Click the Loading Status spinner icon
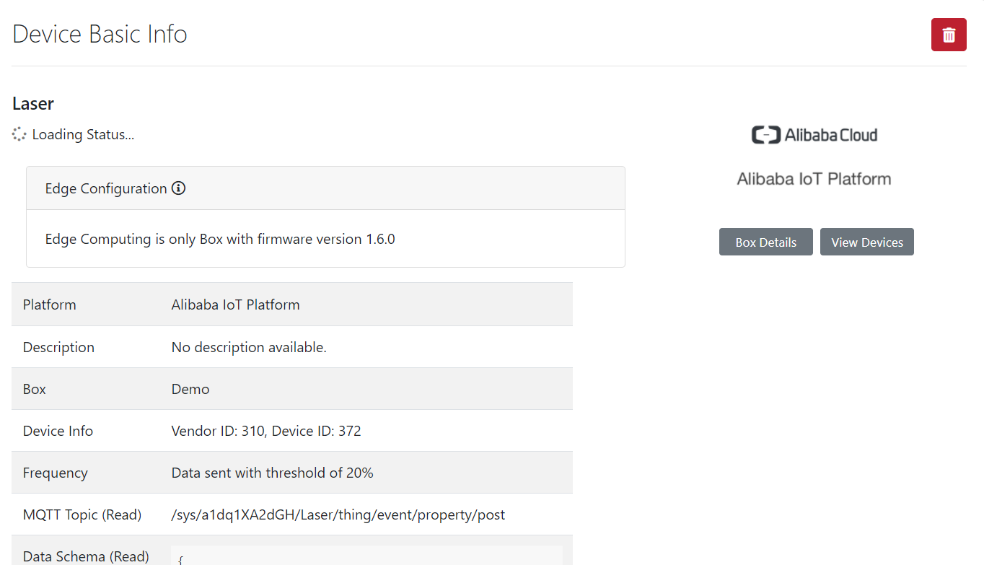 (19, 134)
